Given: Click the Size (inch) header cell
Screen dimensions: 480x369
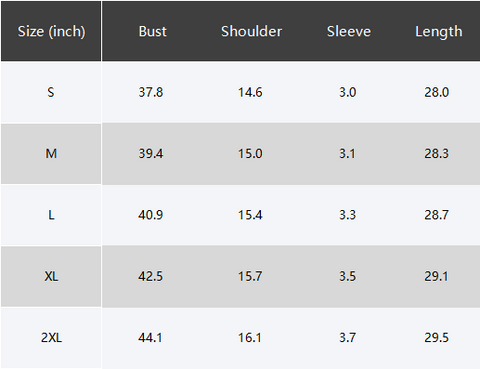Looking at the screenshot, I should (x=51, y=31).
